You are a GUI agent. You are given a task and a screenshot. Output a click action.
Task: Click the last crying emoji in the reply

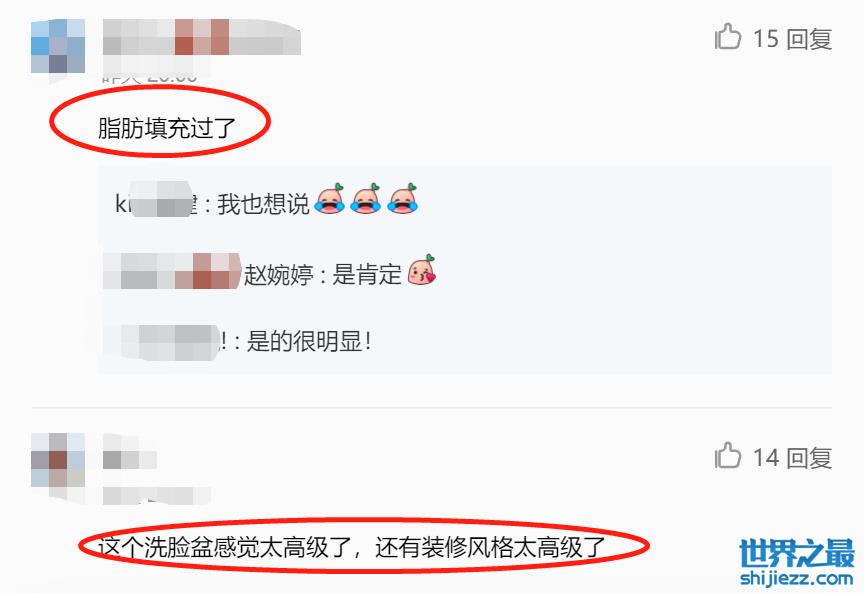[x=403, y=199]
